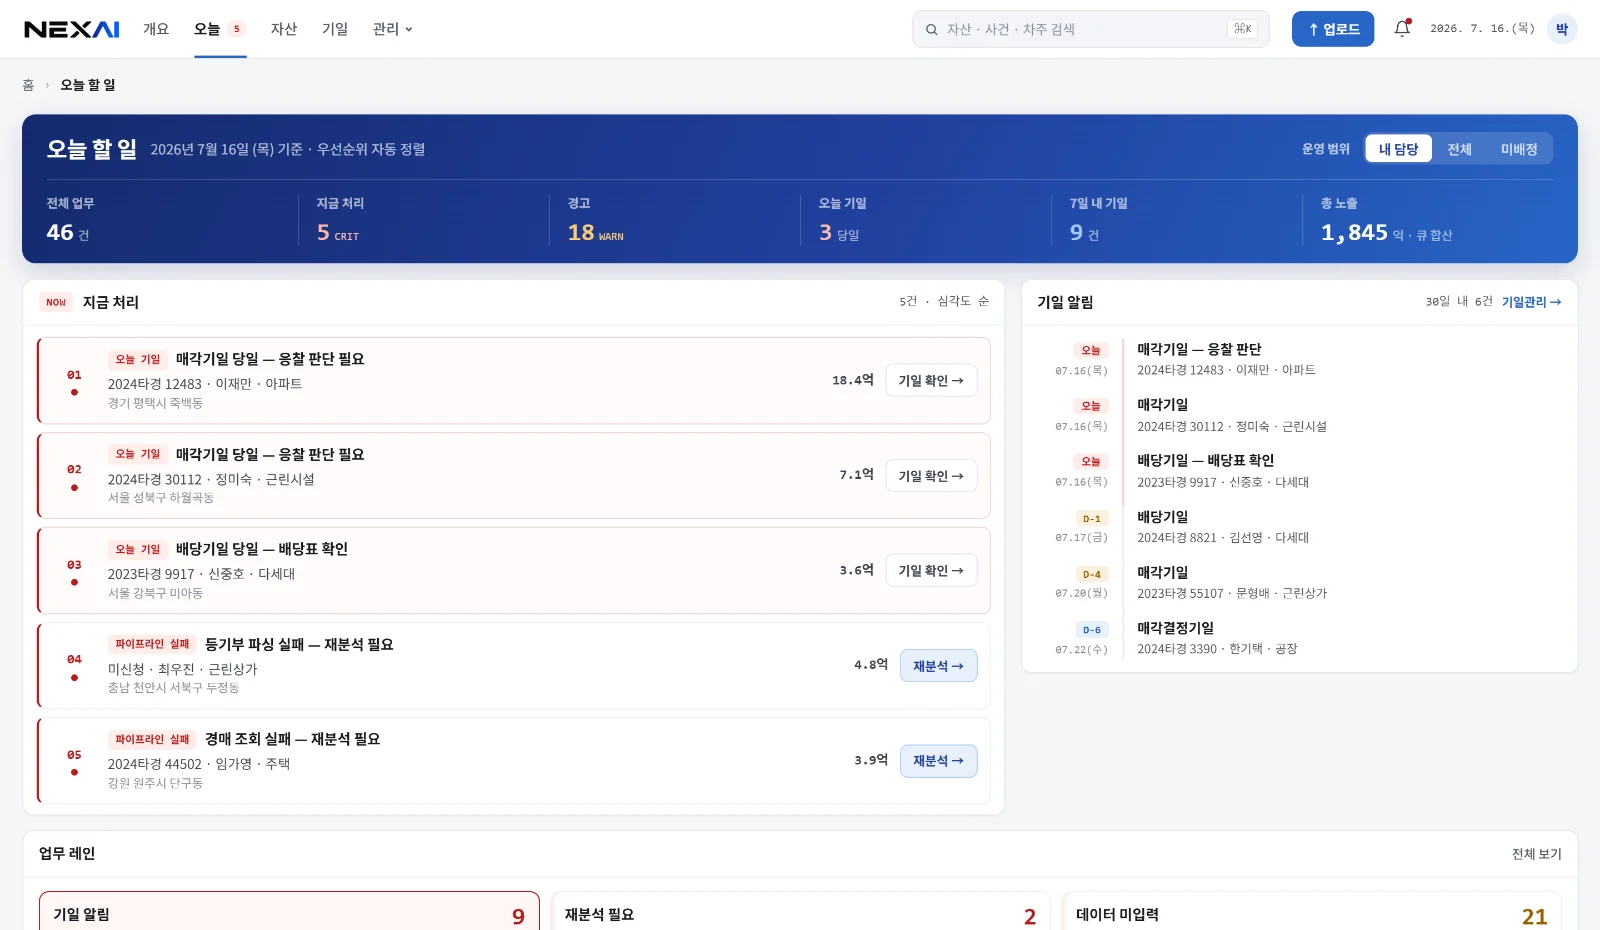Click the 18.4억 amount
This screenshot has width=1600, height=930.
(853, 380)
